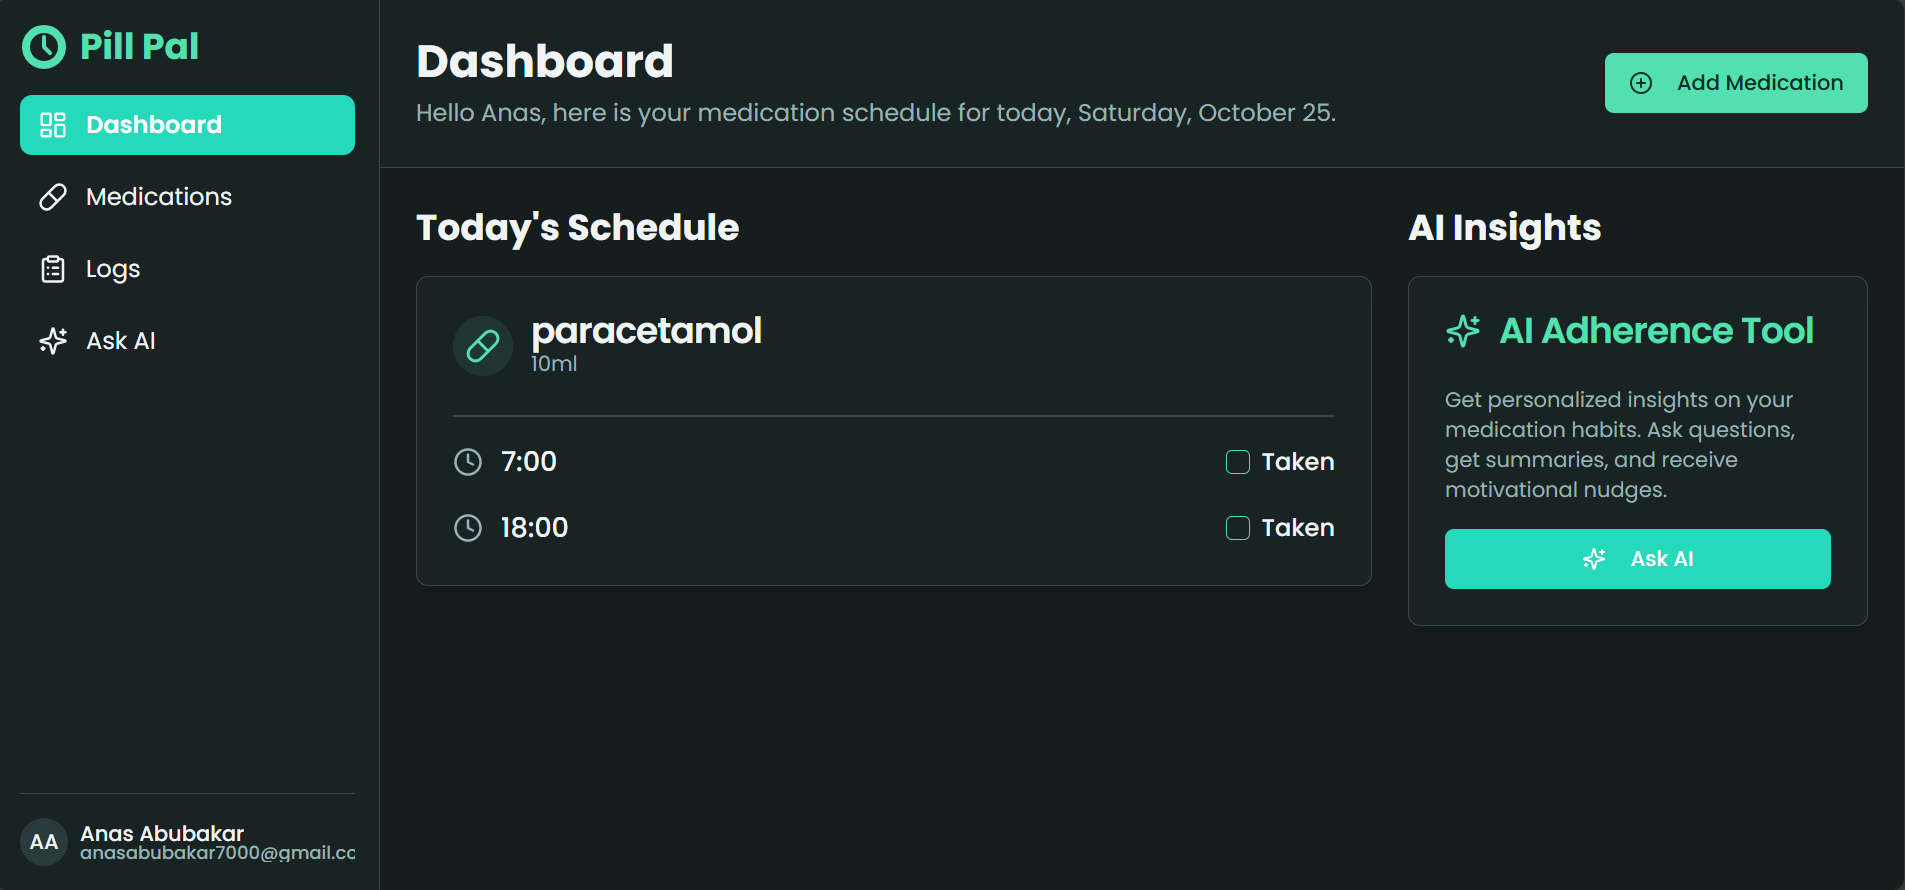Click the Logs clipboard icon
Screen dimensions: 1905x890
(x=53, y=269)
